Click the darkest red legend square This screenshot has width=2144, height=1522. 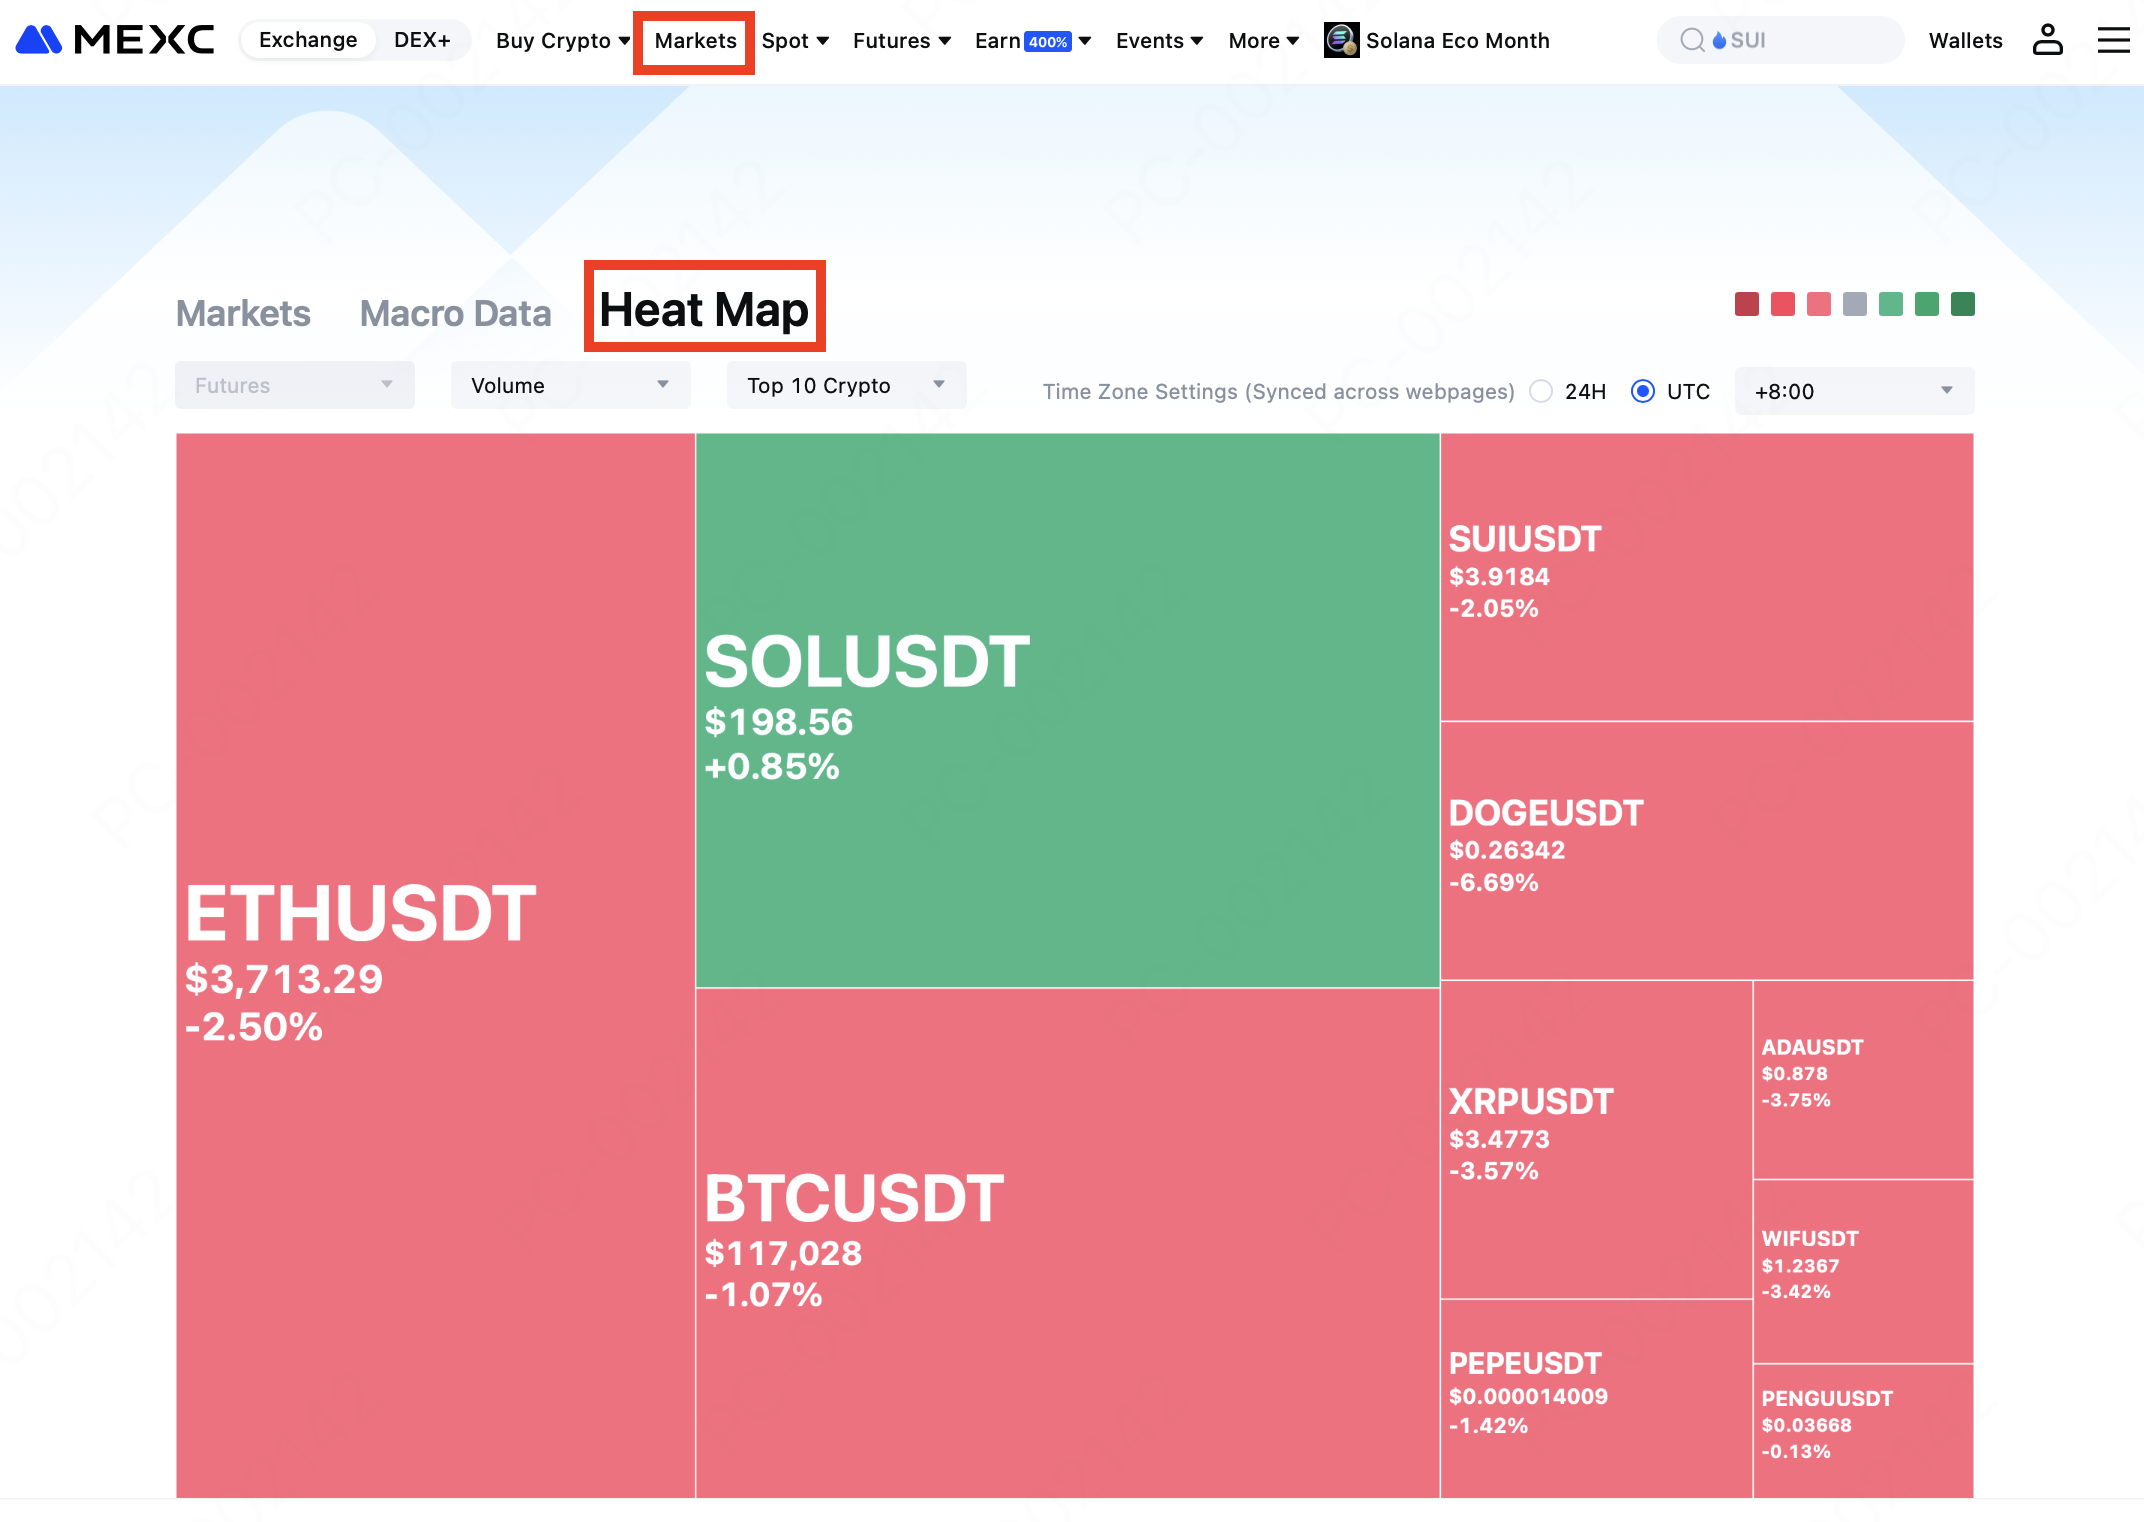coord(1746,304)
